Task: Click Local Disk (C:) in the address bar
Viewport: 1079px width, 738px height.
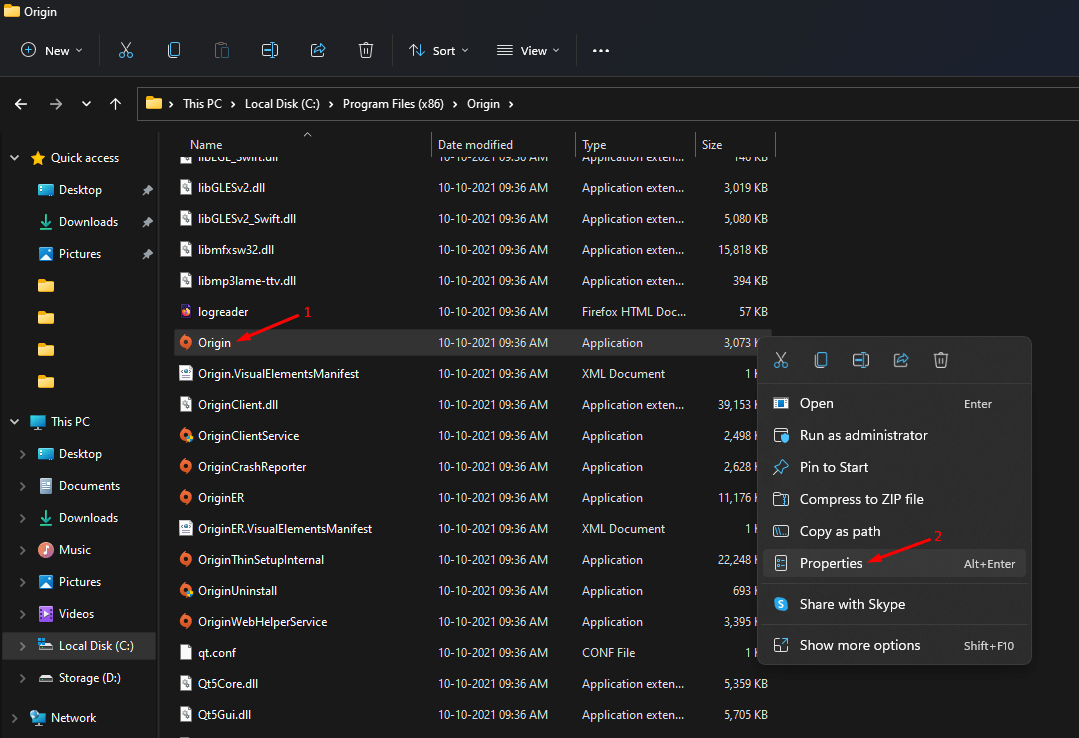Action: pos(282,104)
